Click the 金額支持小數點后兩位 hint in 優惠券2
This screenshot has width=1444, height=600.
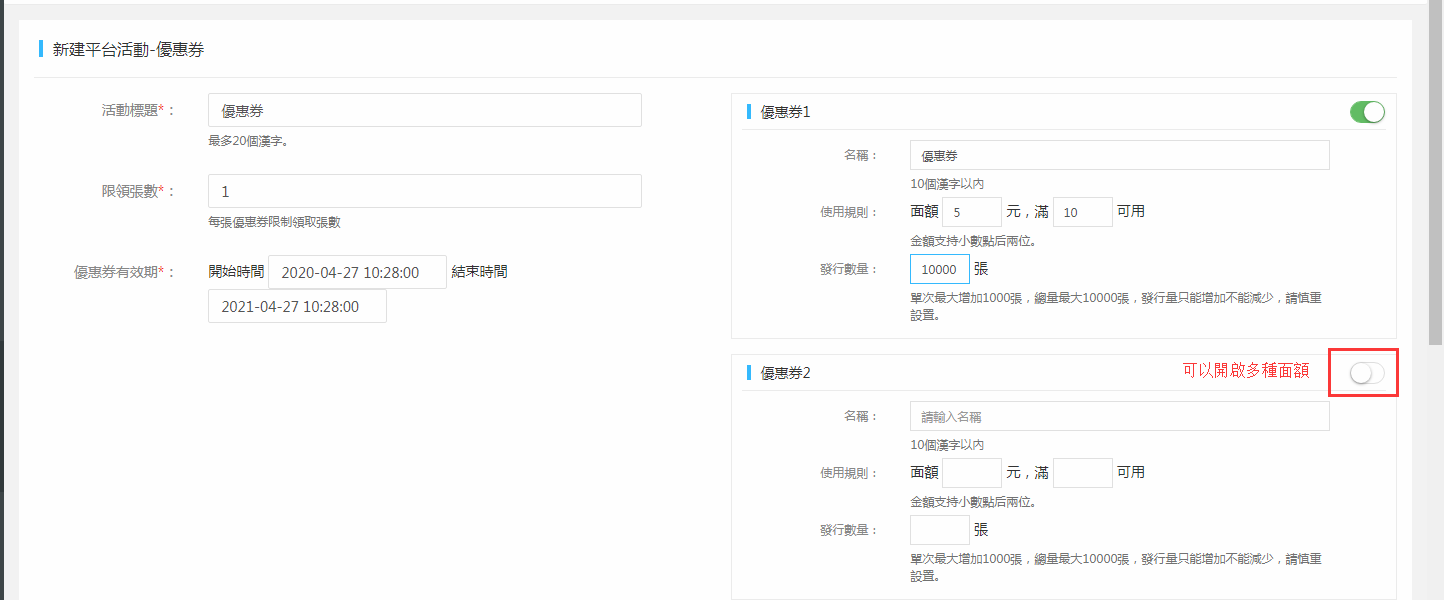(973, 502)
